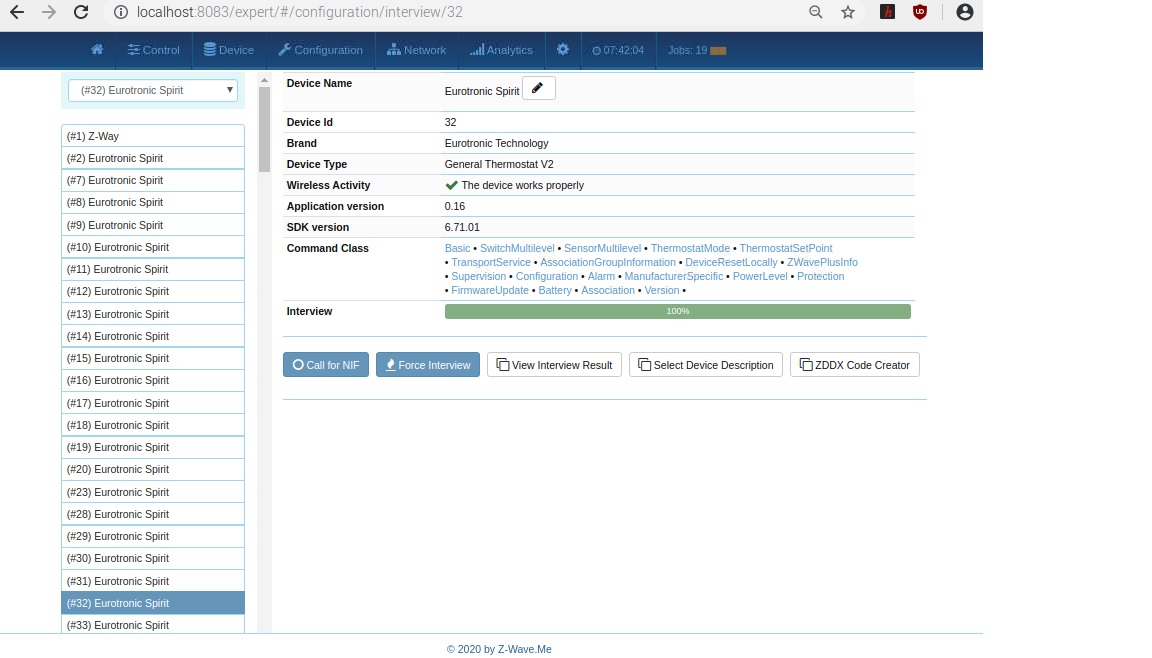
Task: Open the device selector dropdown (#32)
Action: (x=153, y=90)
